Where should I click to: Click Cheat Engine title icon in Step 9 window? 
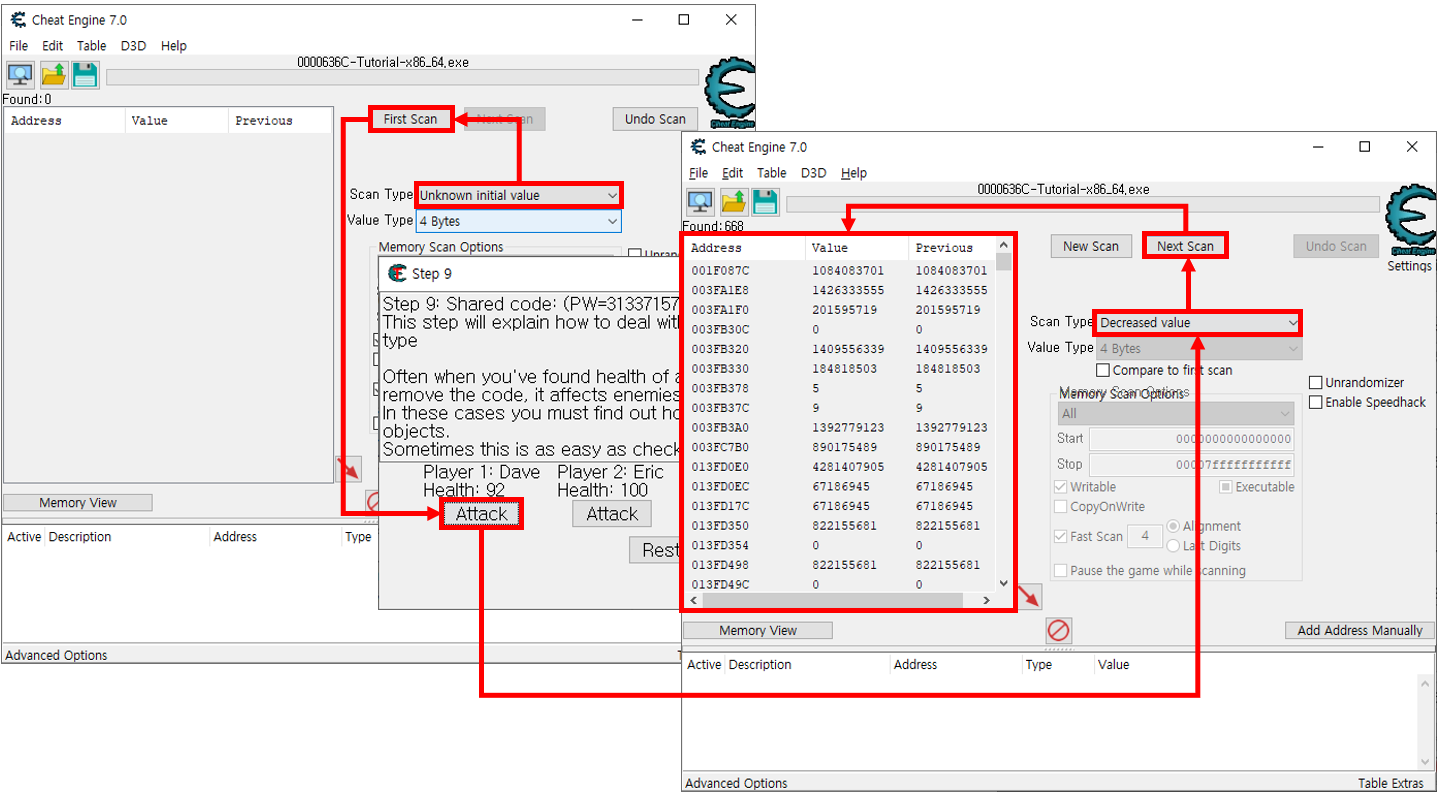[397, 273]
